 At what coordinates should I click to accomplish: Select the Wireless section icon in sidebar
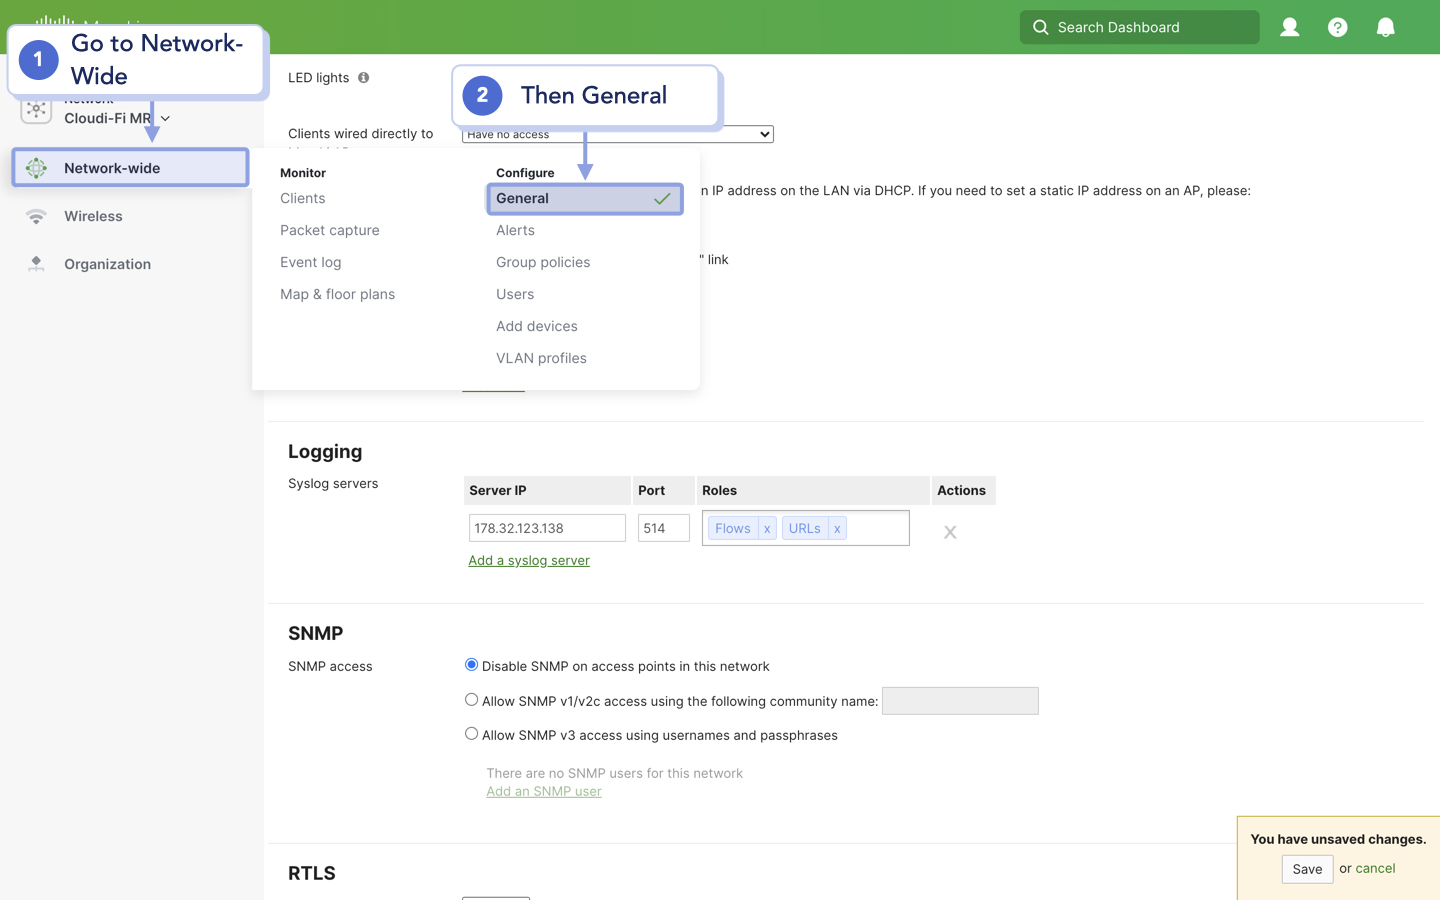(x=35, y=216)
